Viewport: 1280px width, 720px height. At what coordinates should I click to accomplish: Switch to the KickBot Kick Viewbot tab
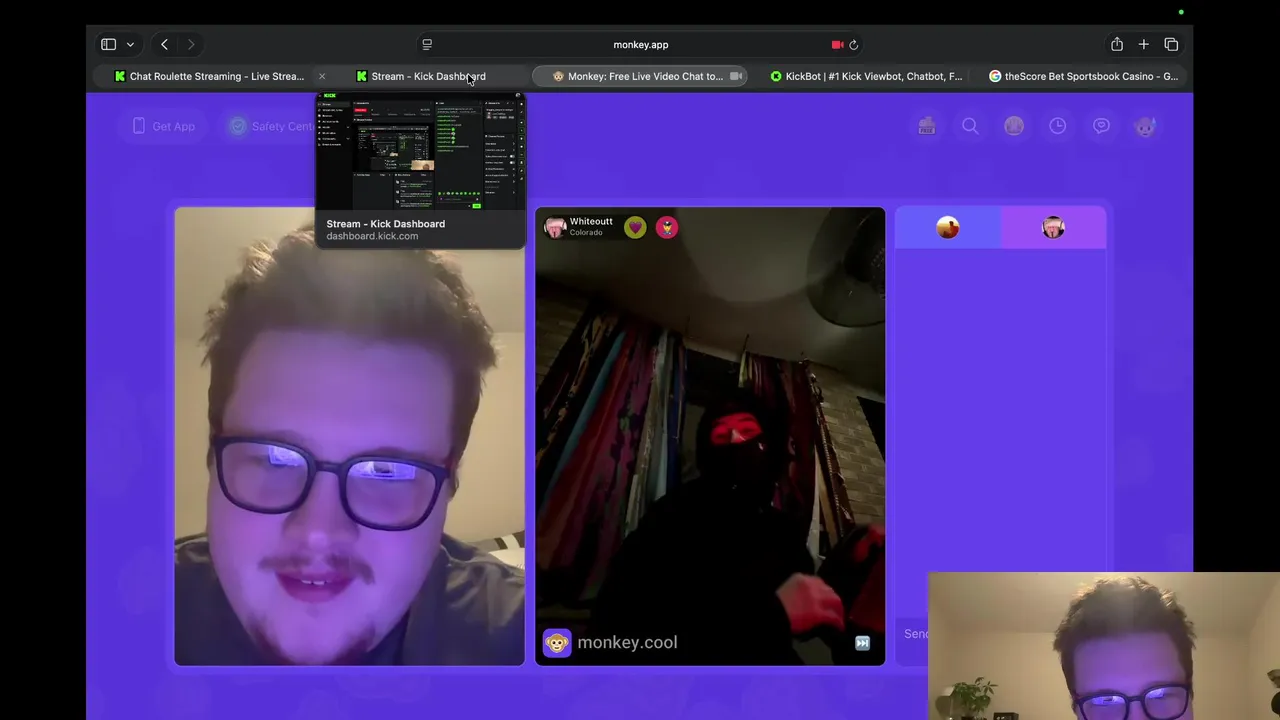866,76
